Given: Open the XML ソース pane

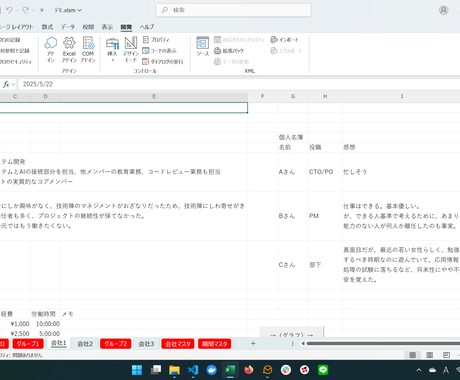Looking at the screenshot, I should (202, 47).
